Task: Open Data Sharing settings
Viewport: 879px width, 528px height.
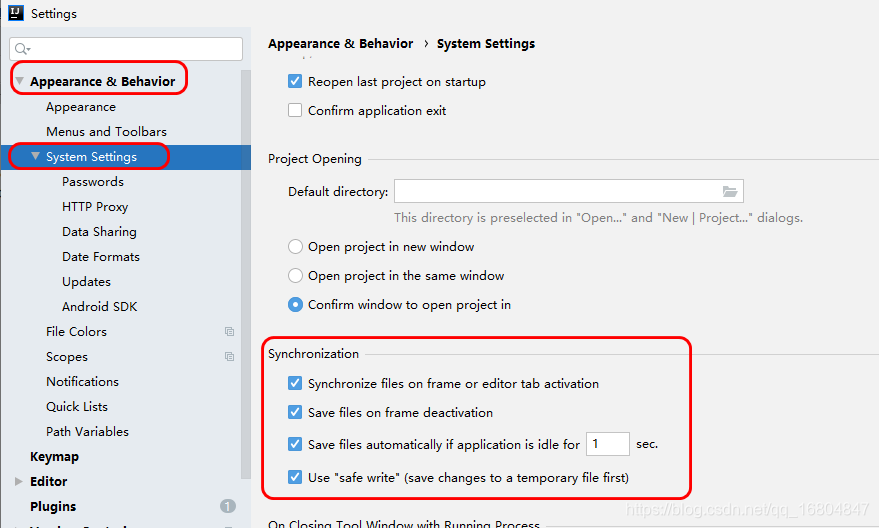Action: tap(99, 231)
